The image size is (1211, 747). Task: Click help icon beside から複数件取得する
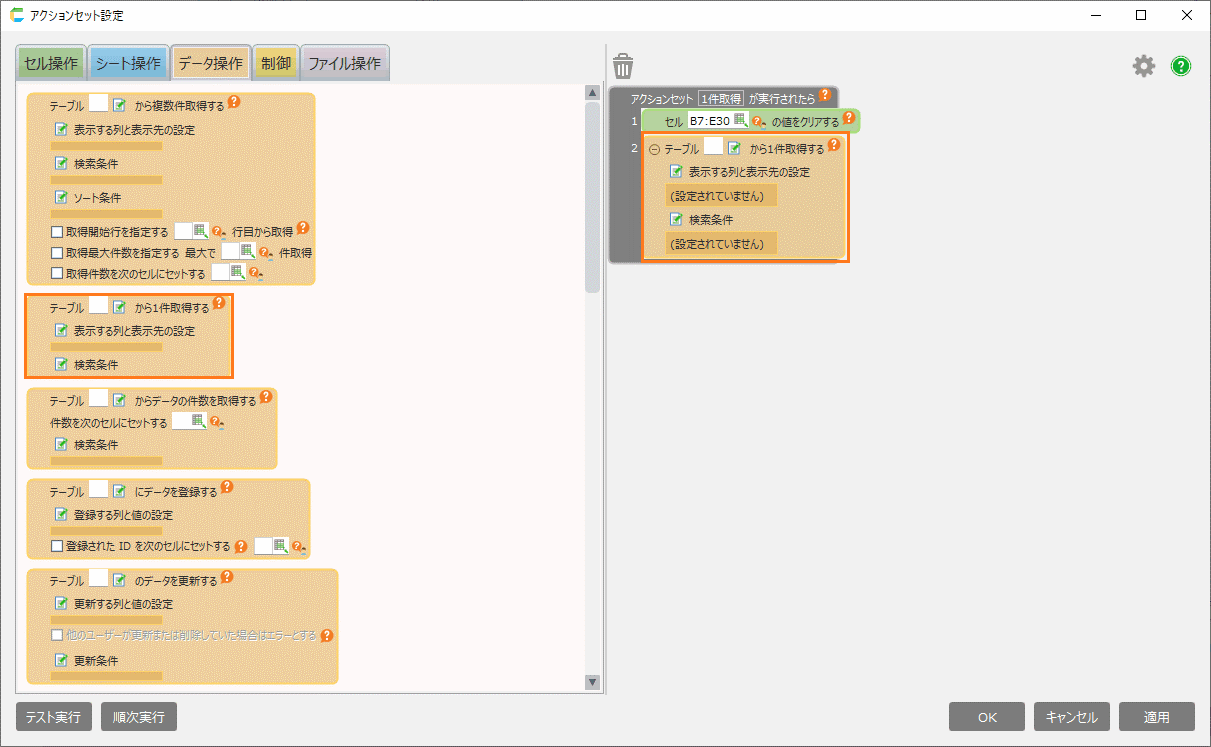coord(234,102)
